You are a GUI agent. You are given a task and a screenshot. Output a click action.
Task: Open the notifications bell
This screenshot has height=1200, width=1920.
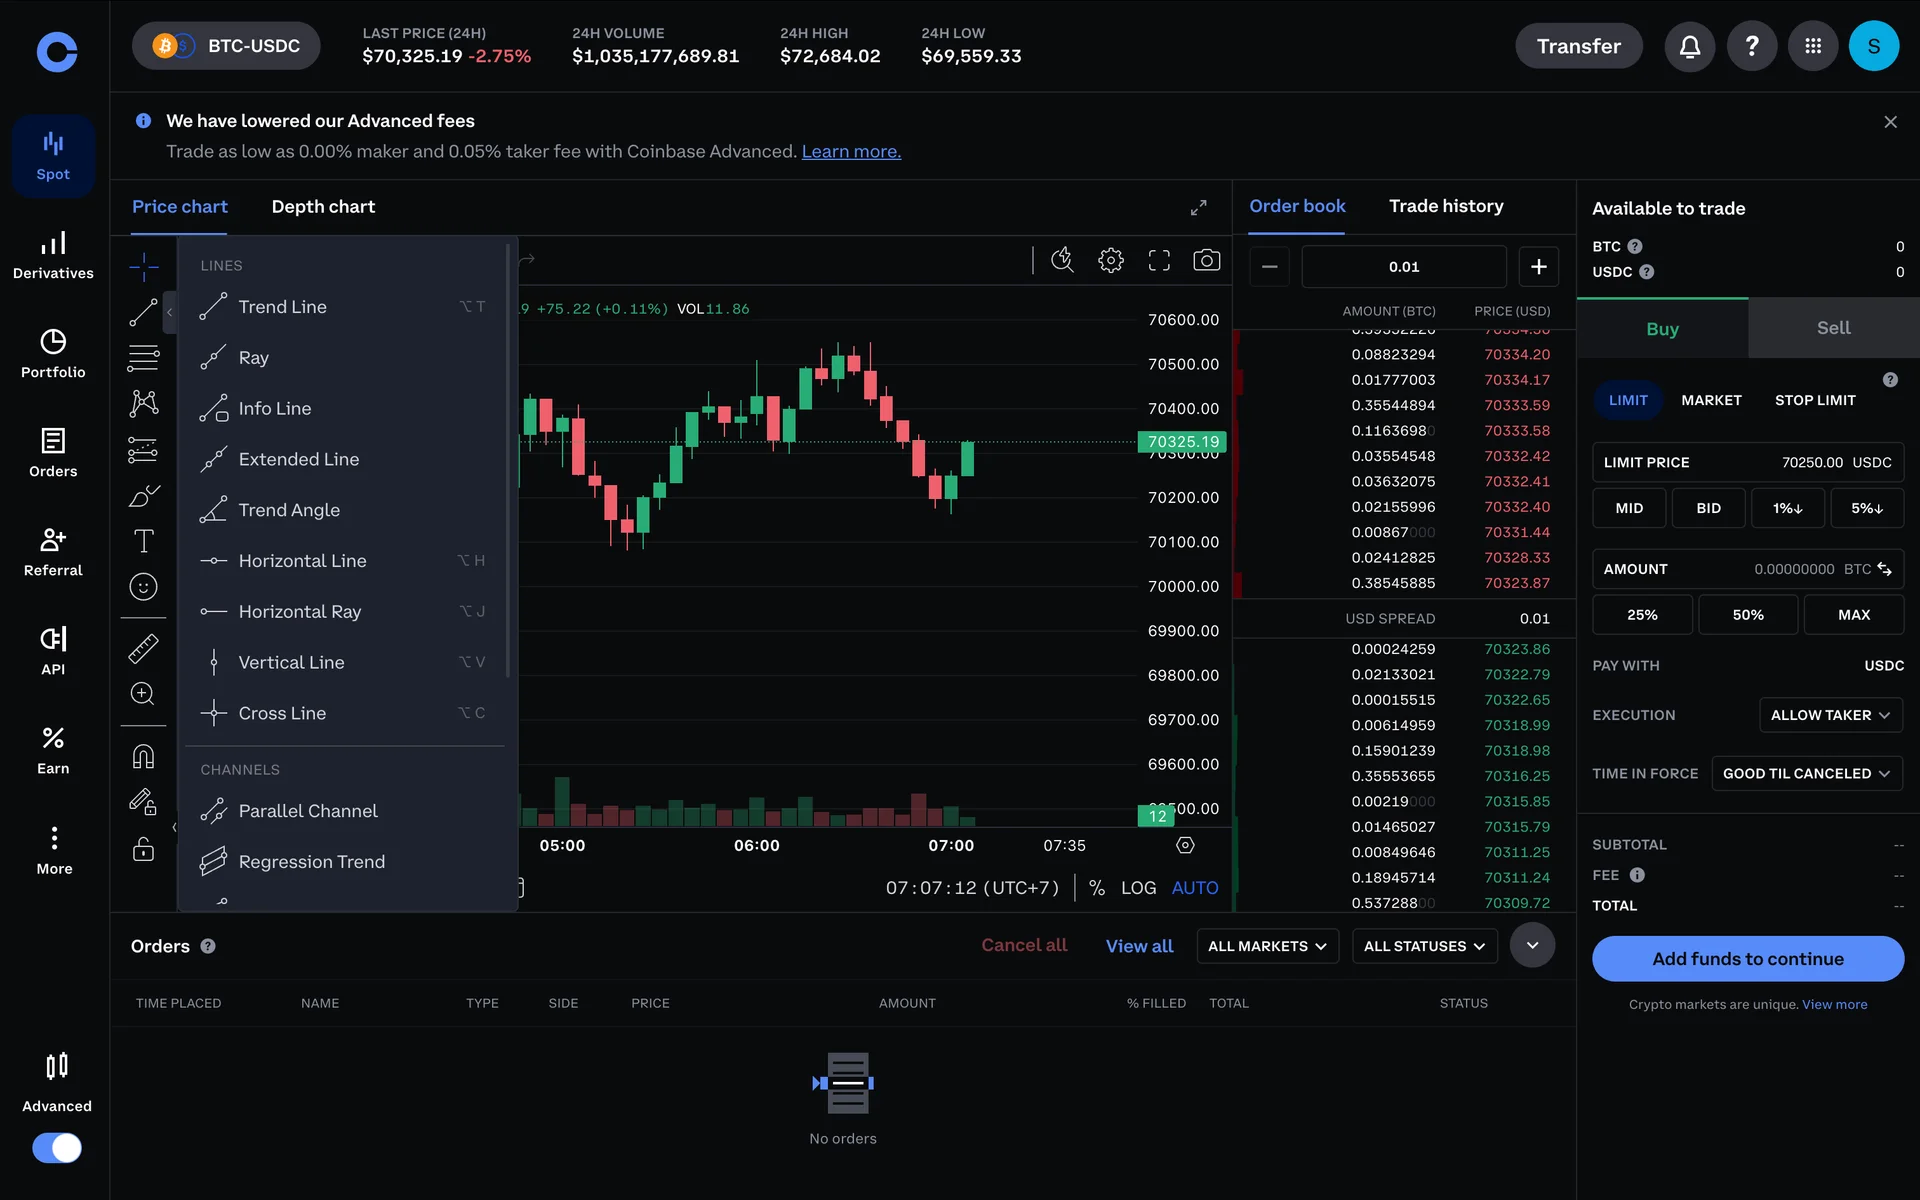pyautogui.click(x=1689, y=46)
